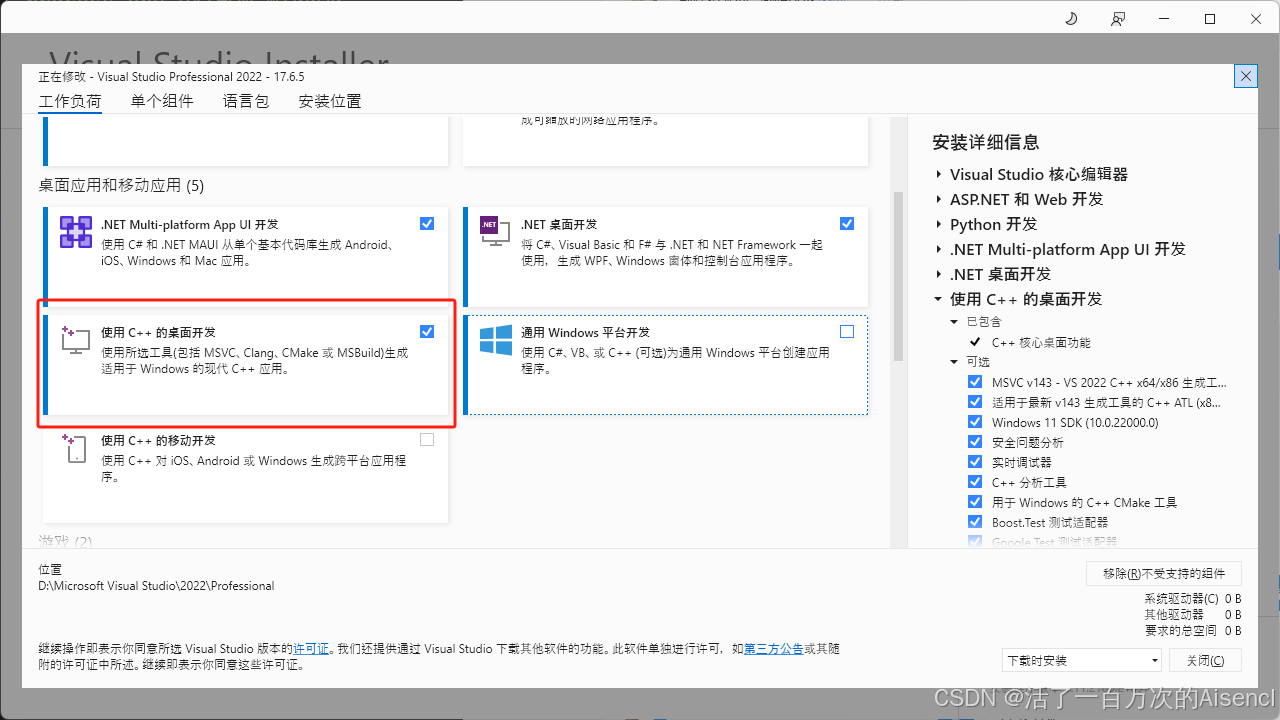Switch to the 单个组件 tab
The image size is (1280, 720).
click(x=162, y=101)
